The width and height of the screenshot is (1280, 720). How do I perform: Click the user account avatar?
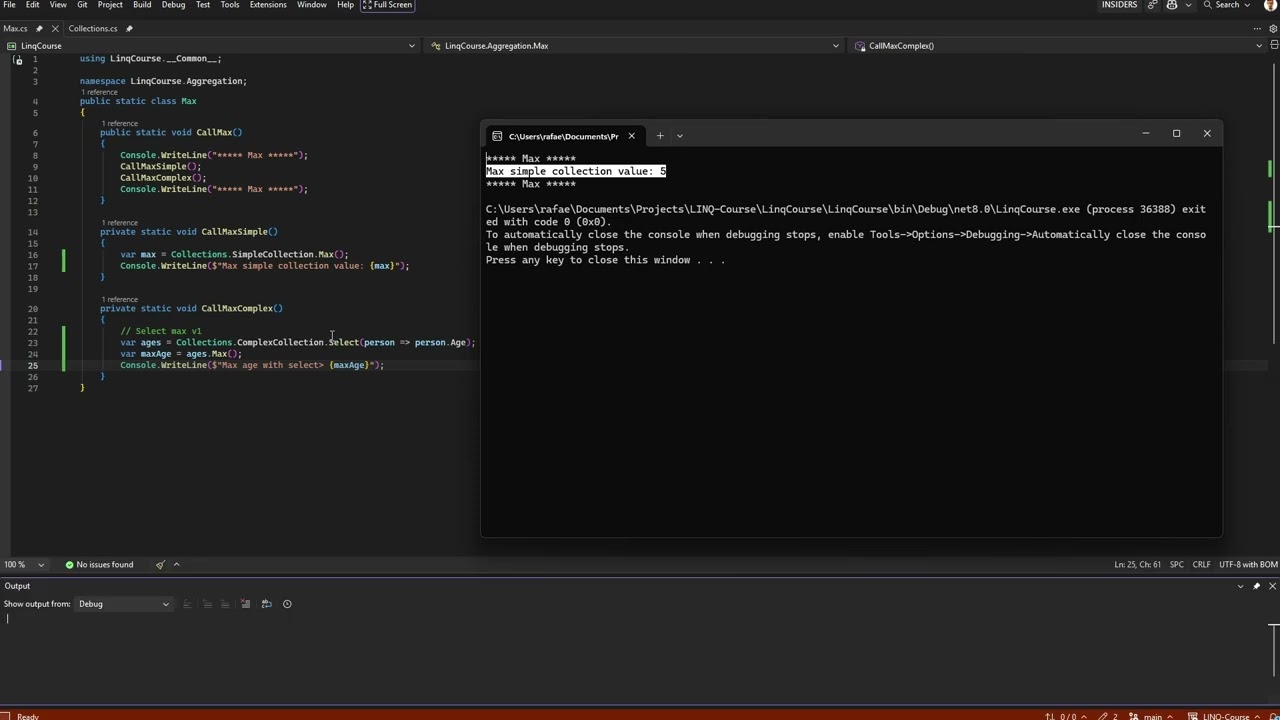1271,5
